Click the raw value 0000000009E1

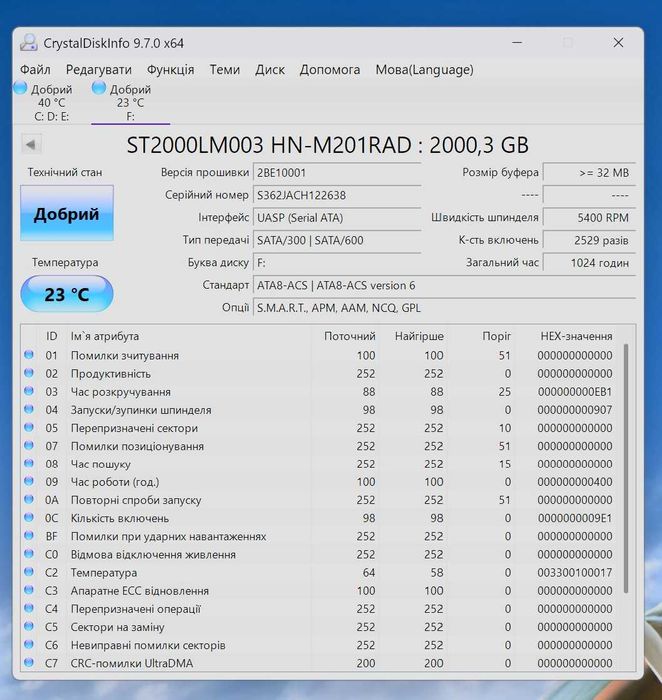(x=575, y=518)
